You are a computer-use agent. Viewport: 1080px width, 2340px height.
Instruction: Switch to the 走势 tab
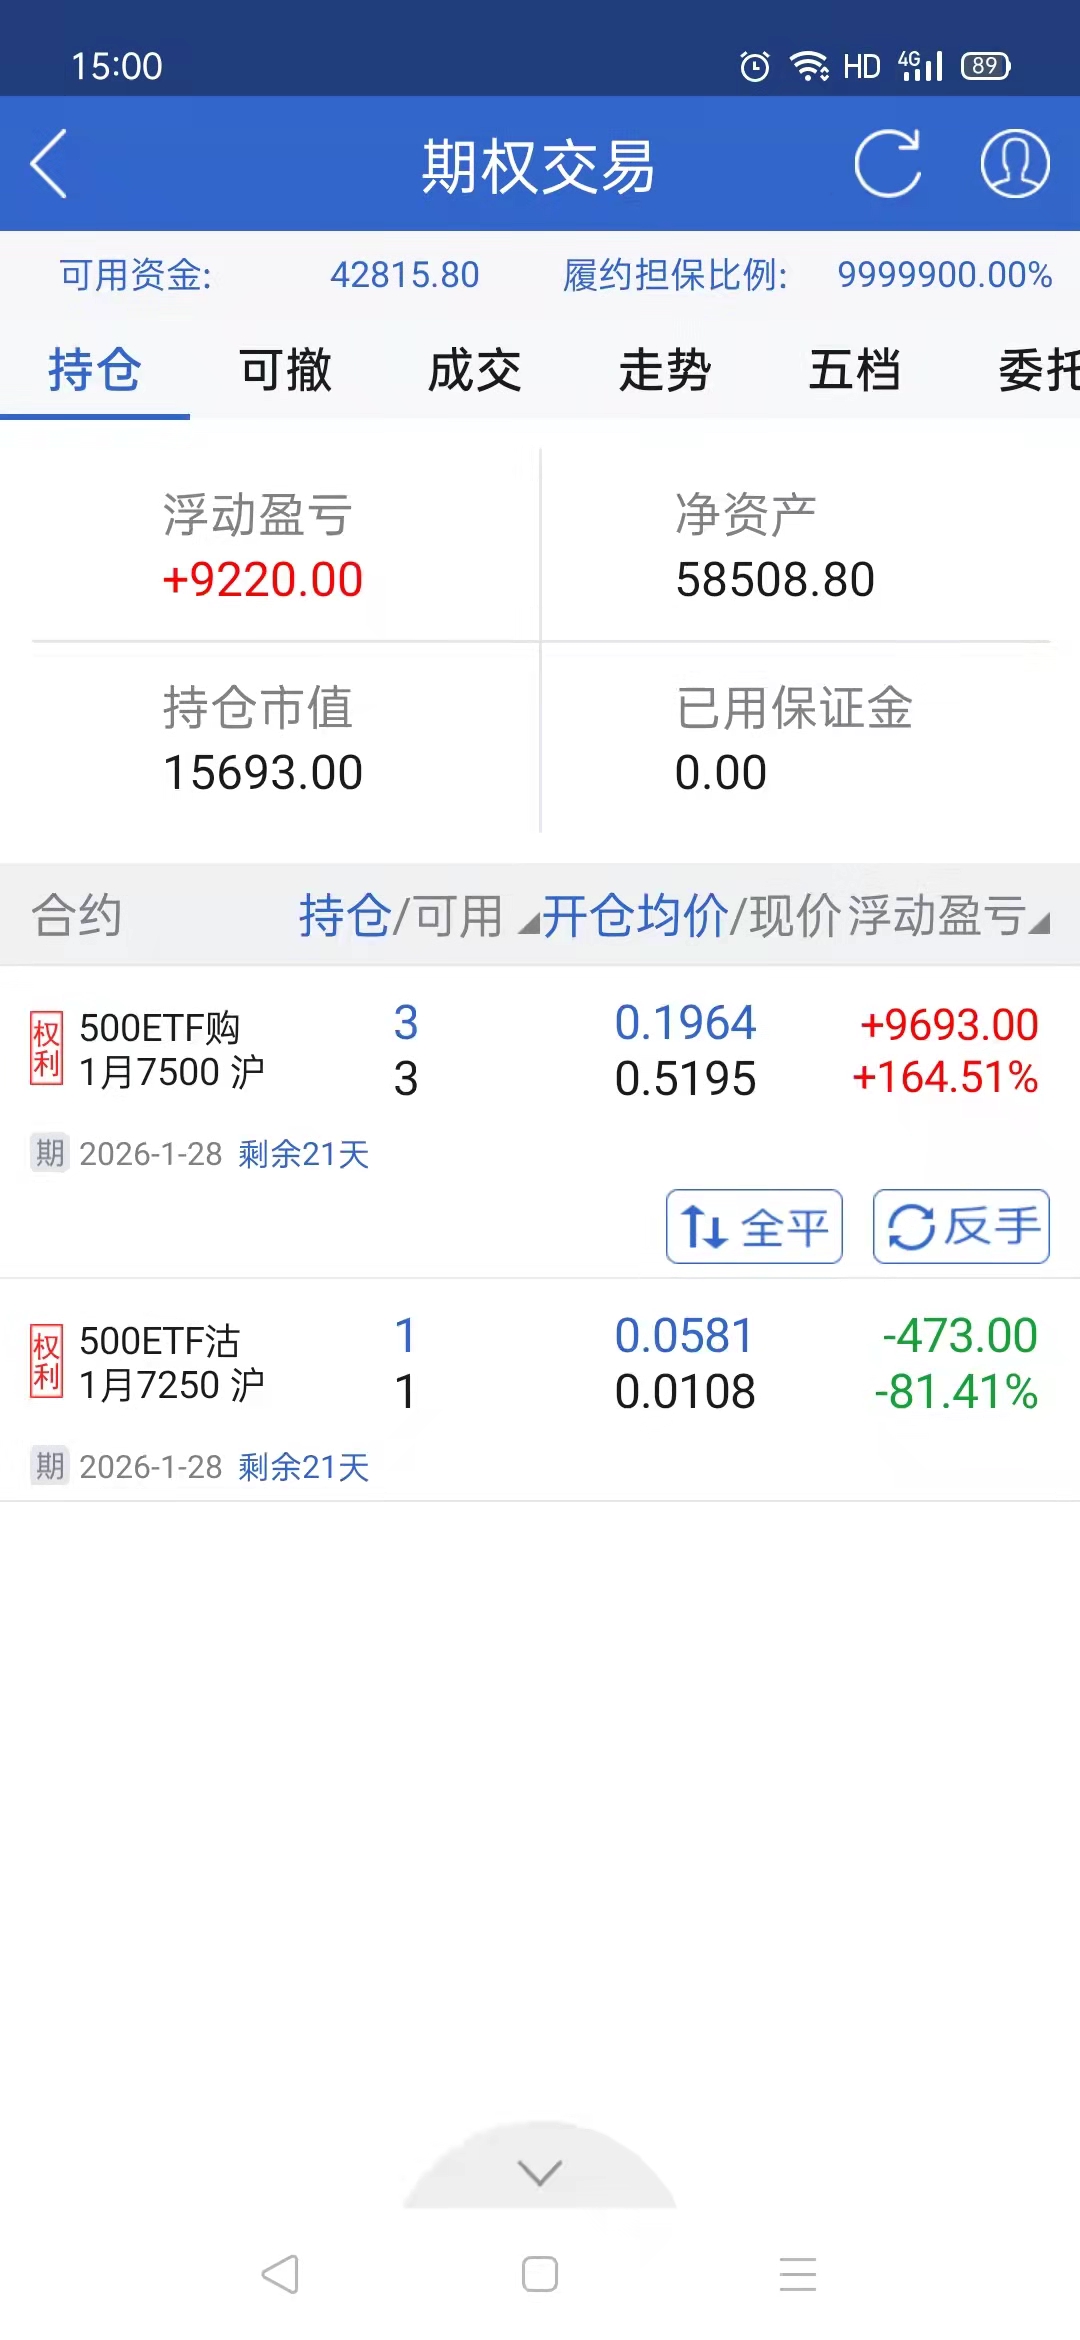tap(665, 371)
